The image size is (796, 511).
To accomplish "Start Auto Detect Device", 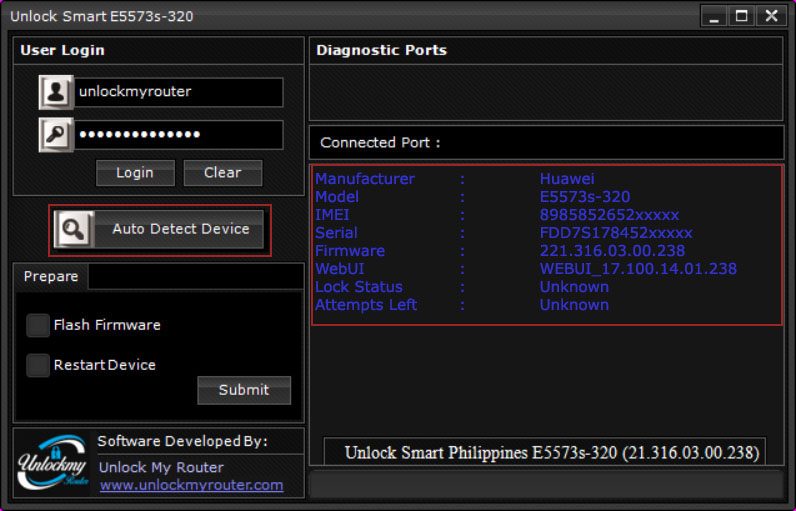I will (x=159, y=229).
